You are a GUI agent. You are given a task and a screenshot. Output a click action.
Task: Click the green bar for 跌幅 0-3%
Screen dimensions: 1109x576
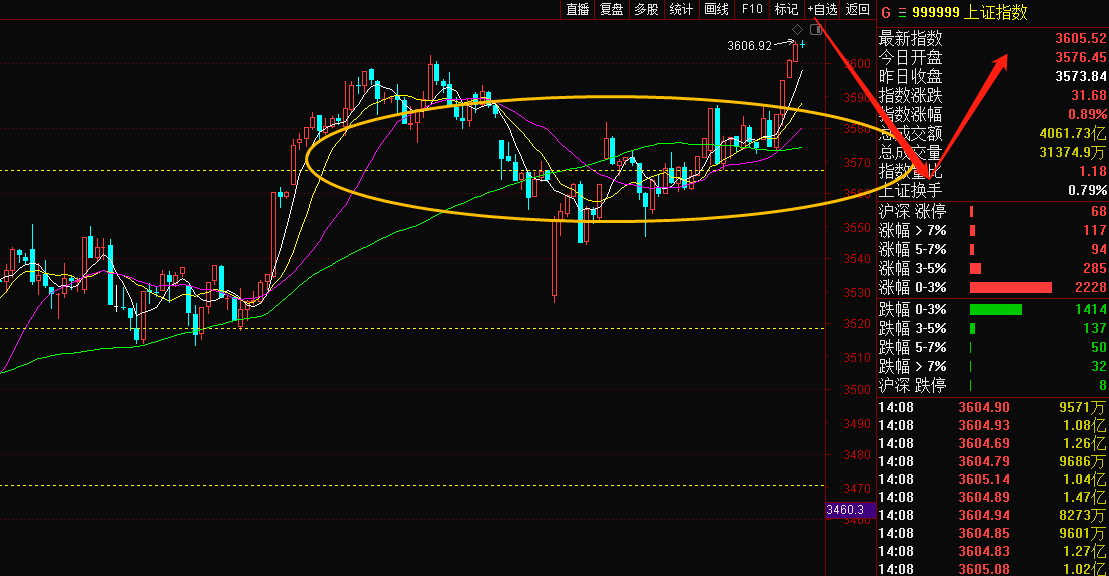coord(996,309)
